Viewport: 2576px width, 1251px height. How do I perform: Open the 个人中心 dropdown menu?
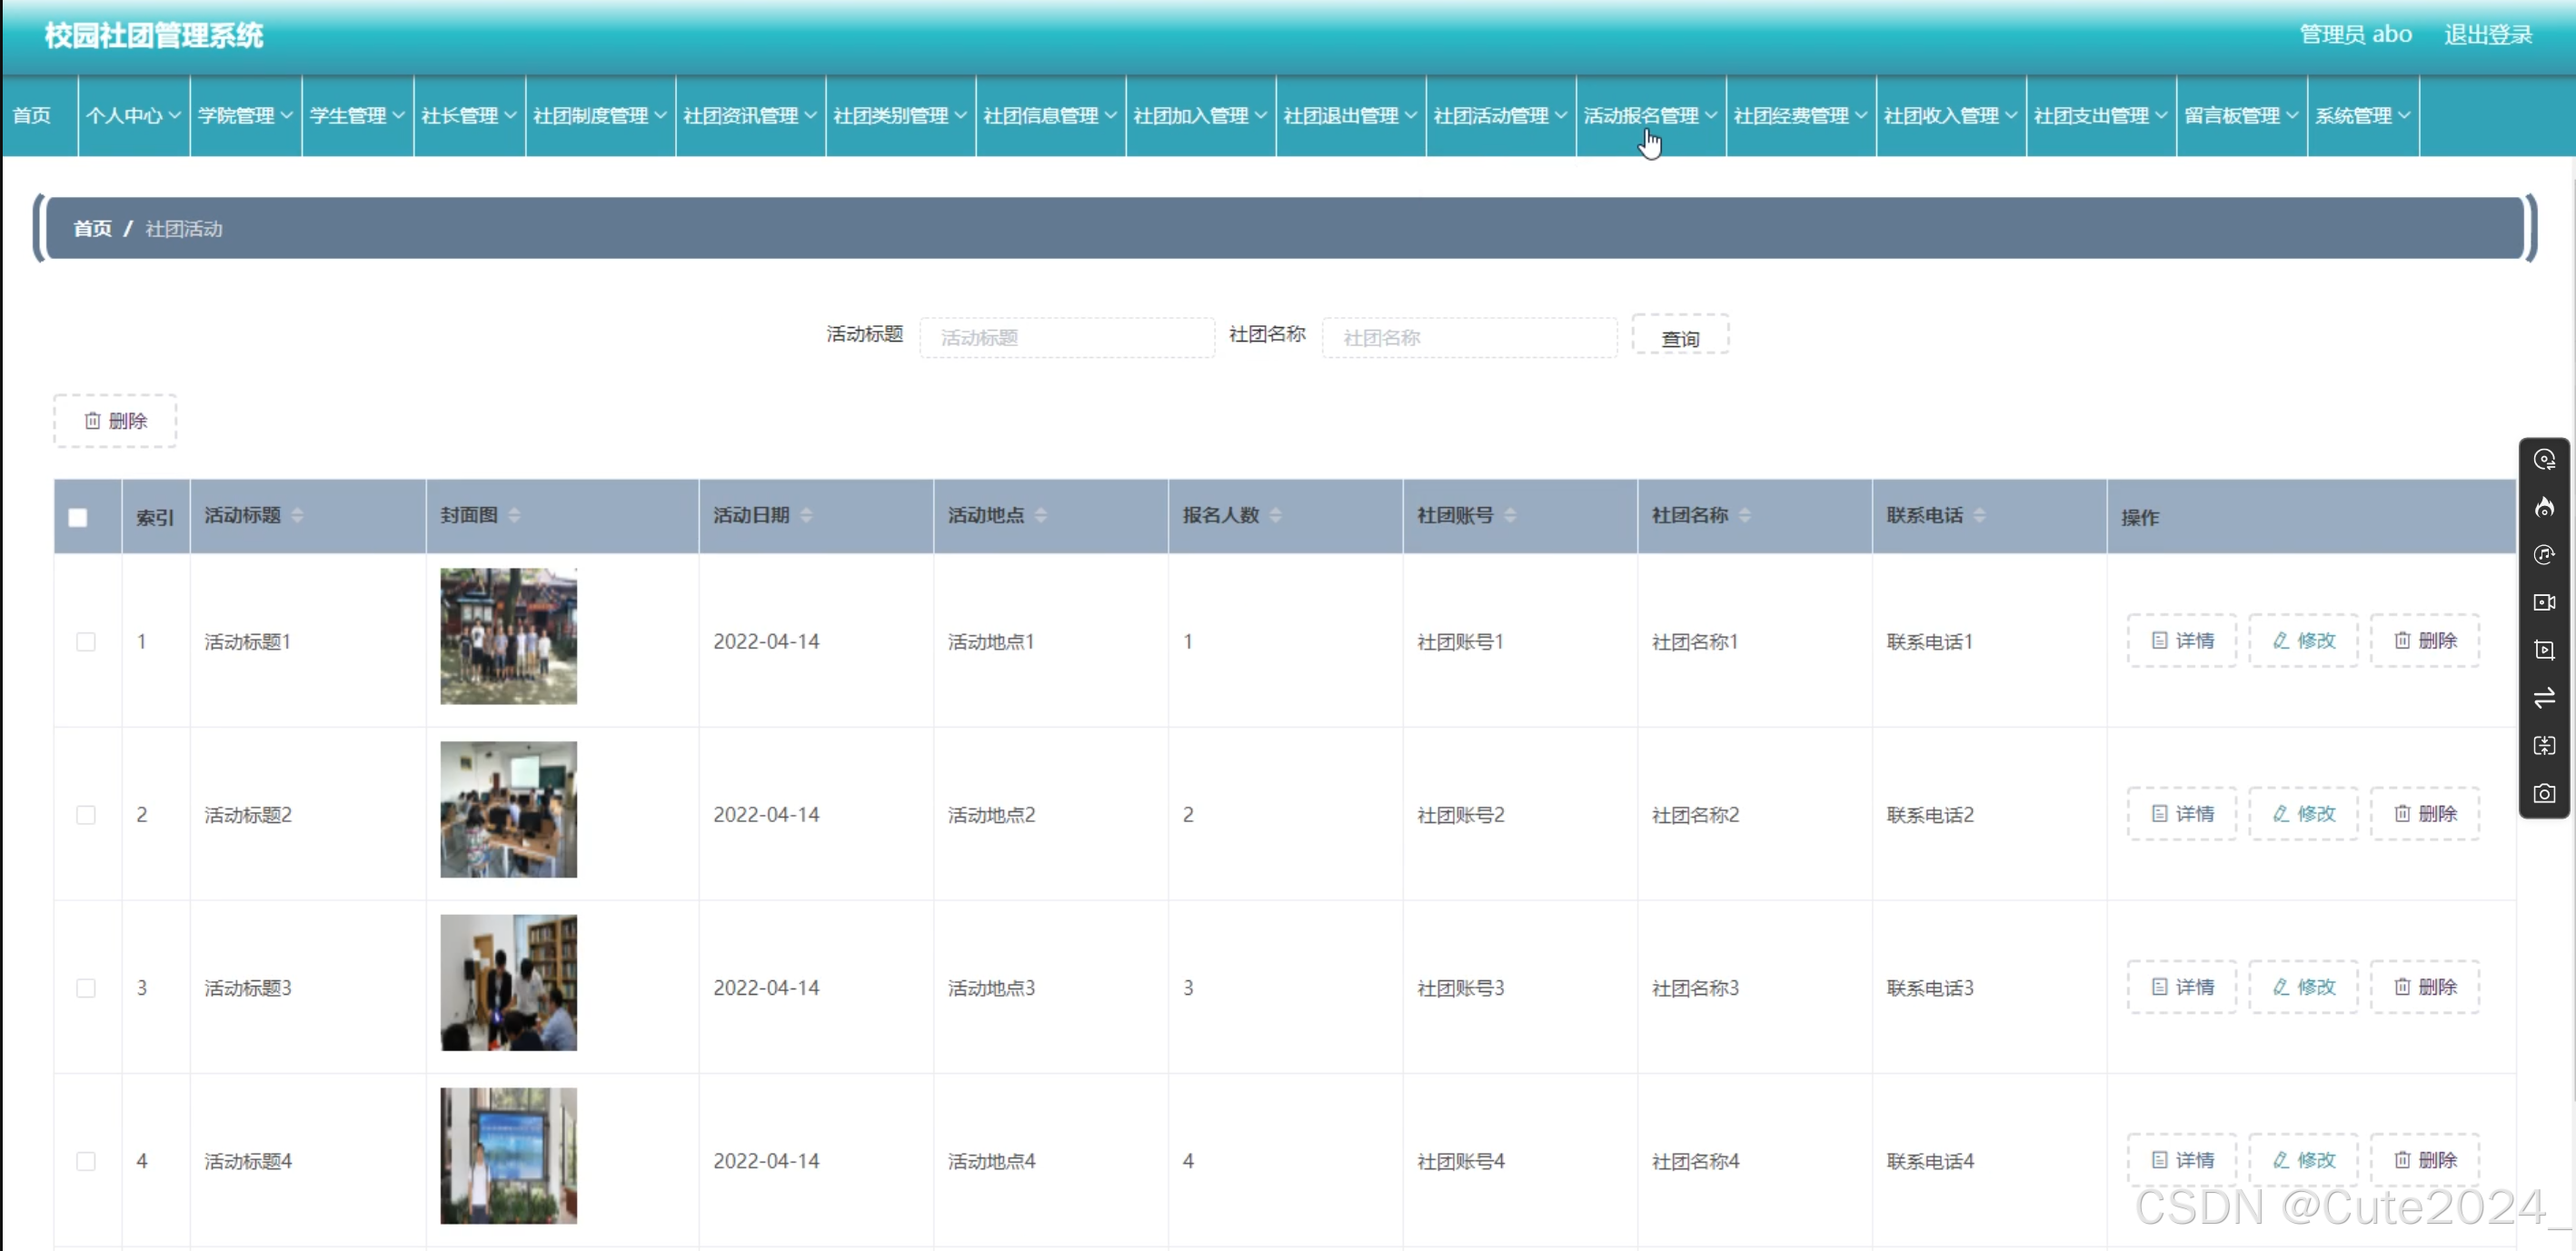[x=132, y=116]
